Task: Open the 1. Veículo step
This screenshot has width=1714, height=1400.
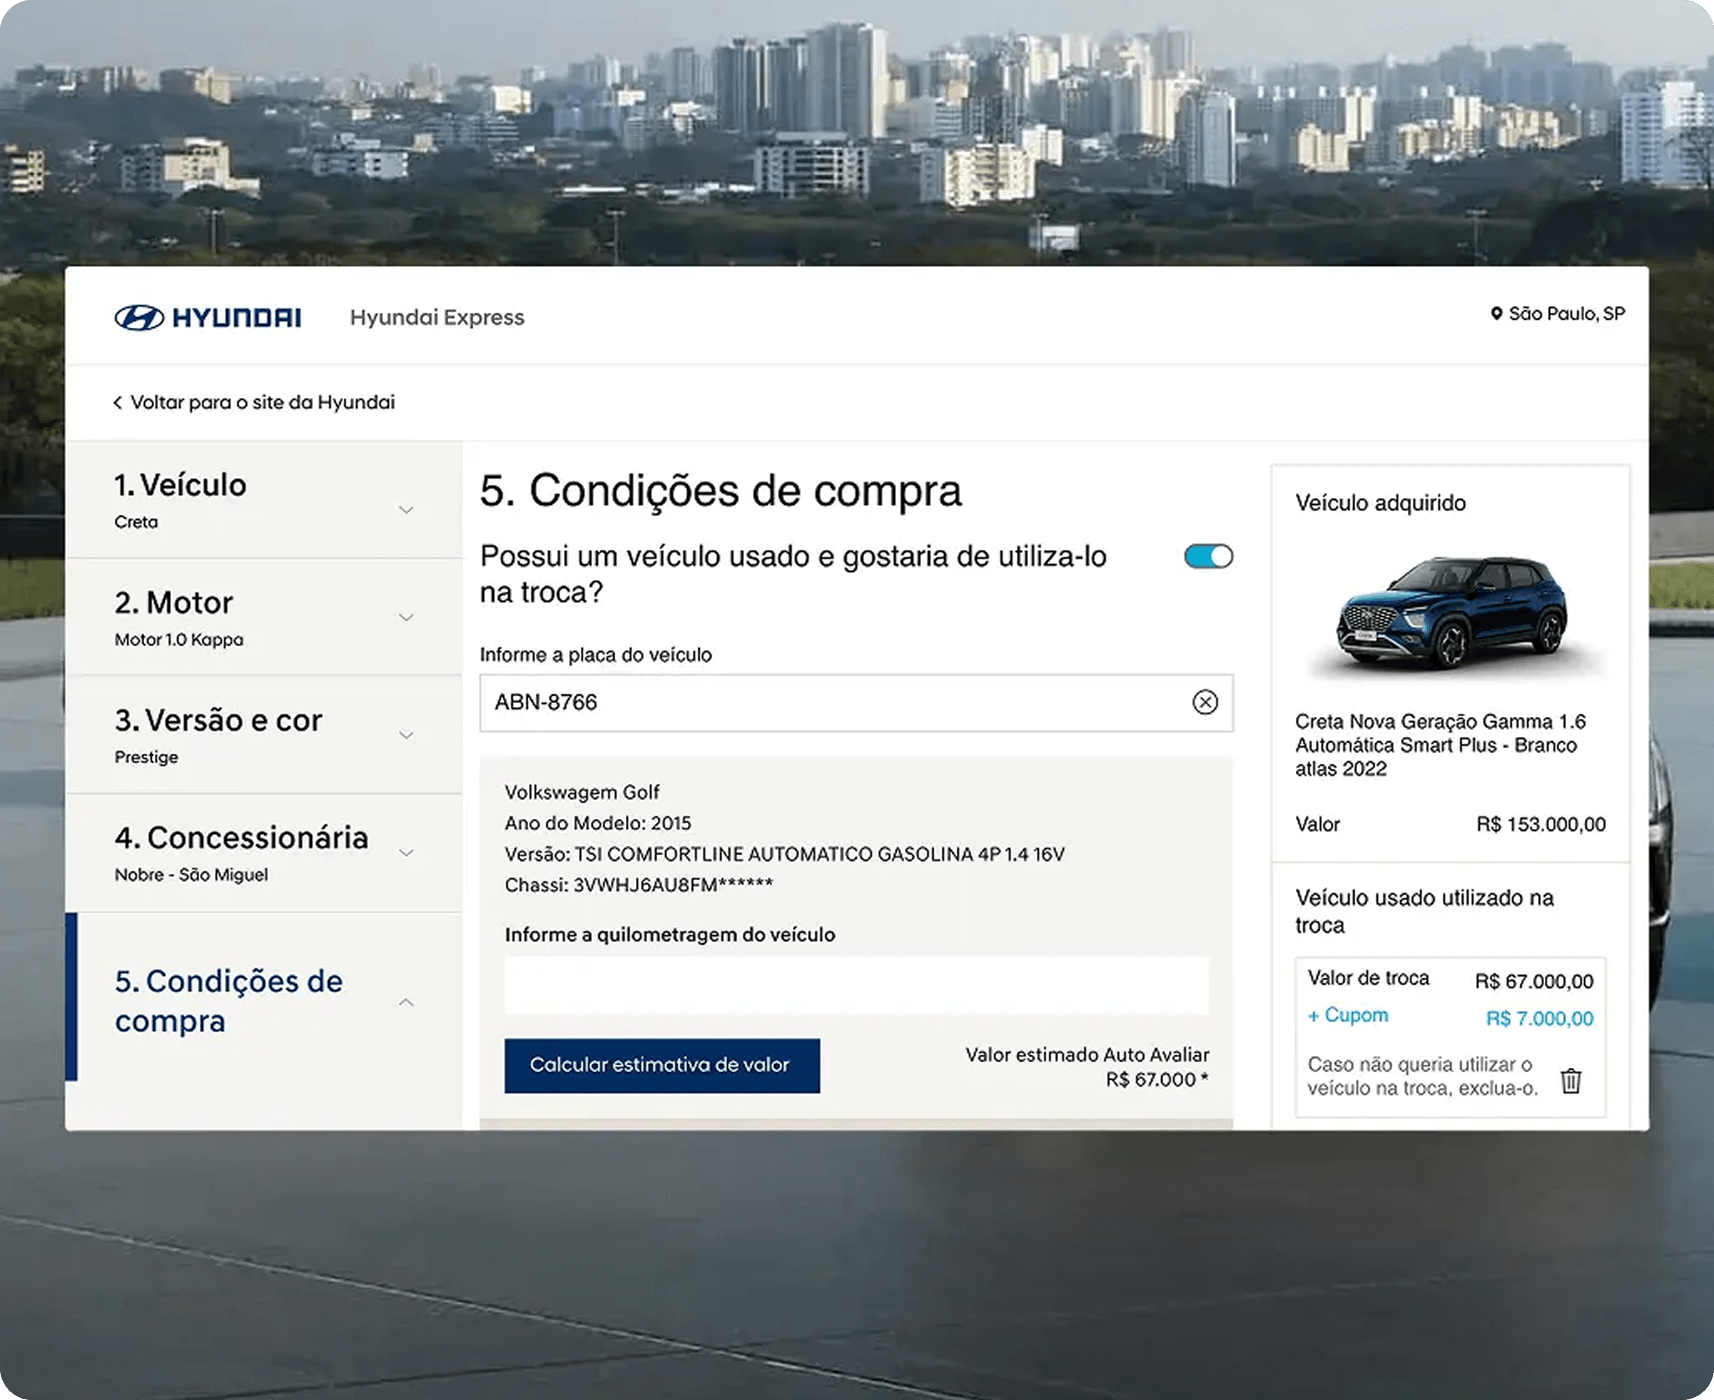Action: coord(180,486)
